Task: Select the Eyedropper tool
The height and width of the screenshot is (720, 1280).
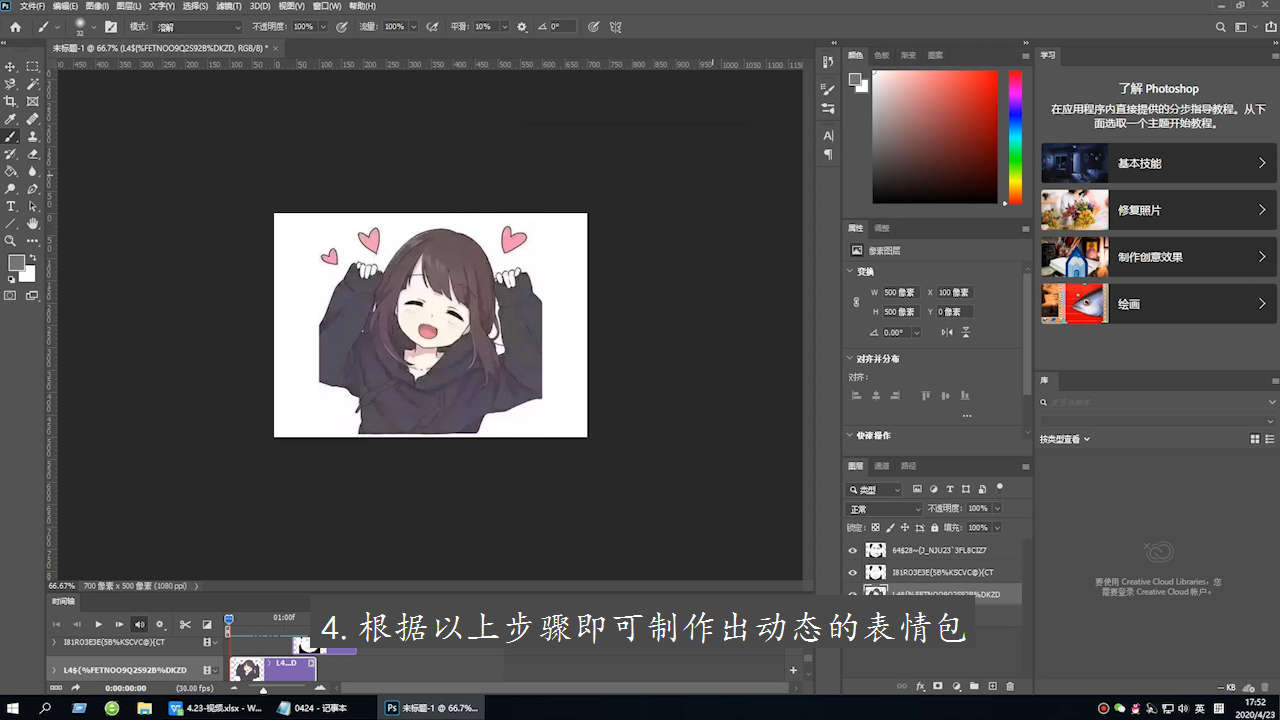Action: click(x=11, y=119)
